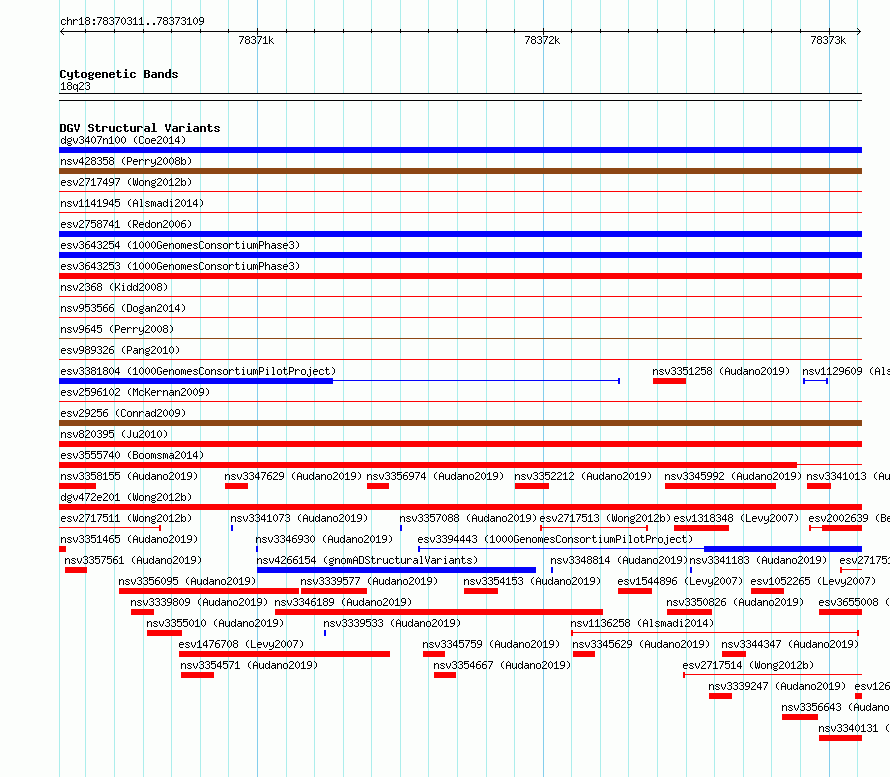
Task: Select nsv3344347 (Audano2019) label
Action: click(790, 644)
